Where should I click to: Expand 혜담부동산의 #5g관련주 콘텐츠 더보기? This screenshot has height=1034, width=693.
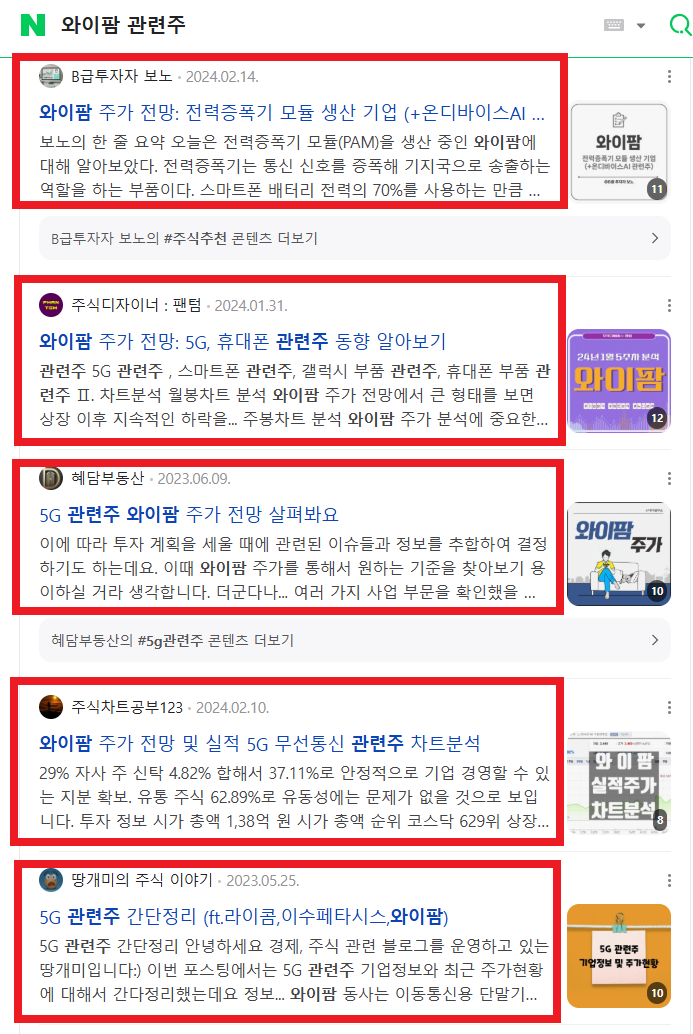[x=355, y=640]
